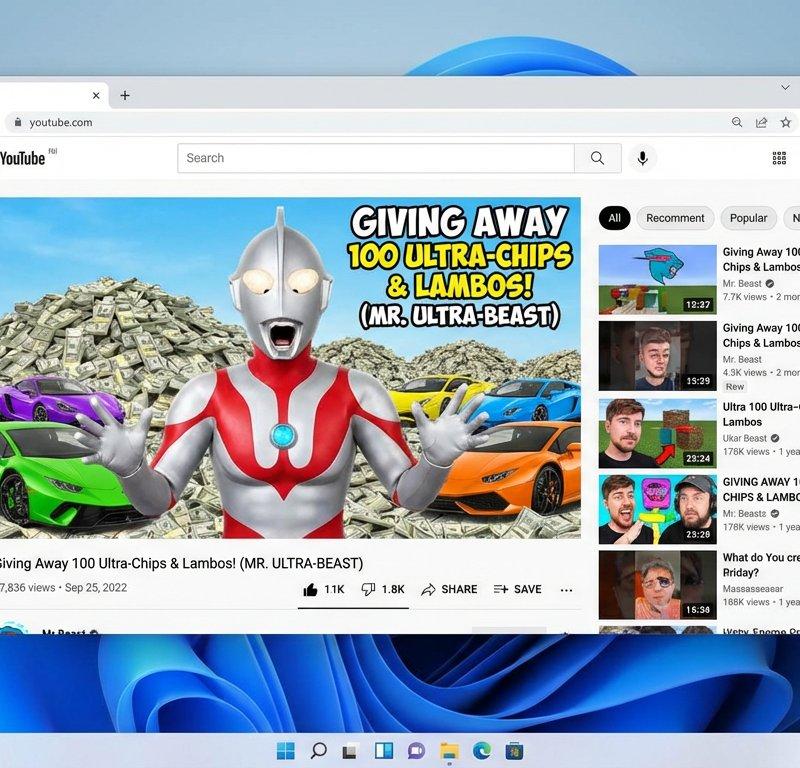This screenshot has width=800, height=768.
Task: Select the Recomment filter chip
Action: 675,218
